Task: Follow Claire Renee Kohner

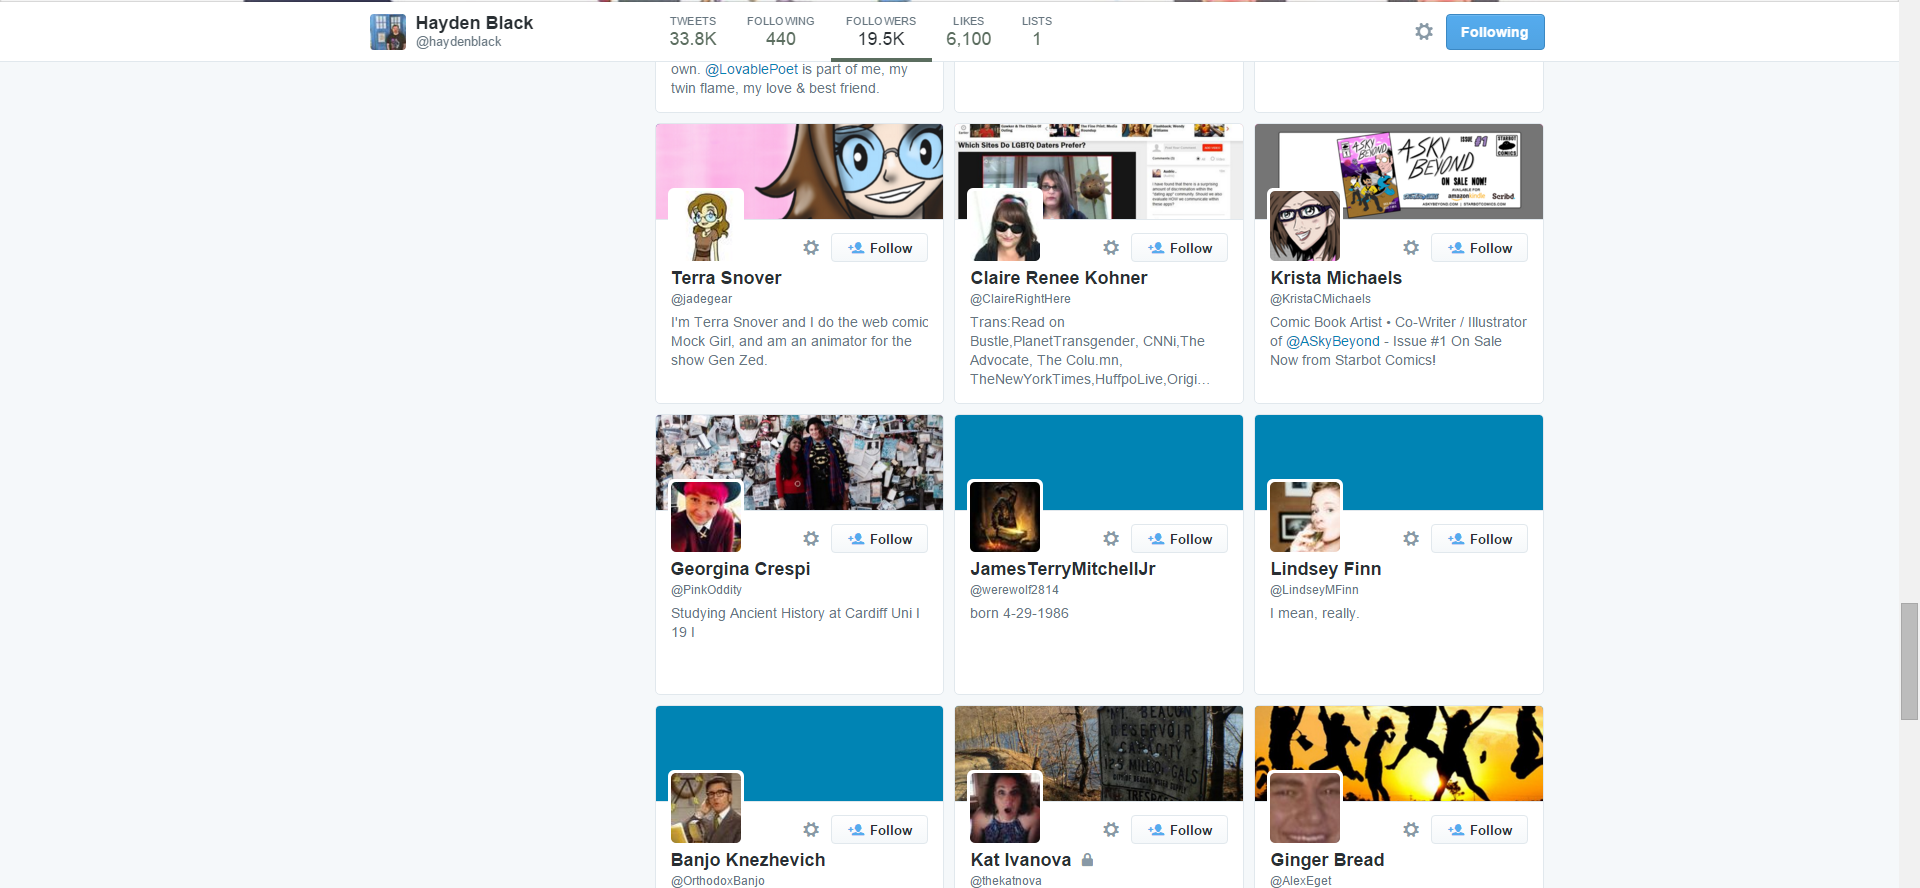Action: coord(1179,248)
